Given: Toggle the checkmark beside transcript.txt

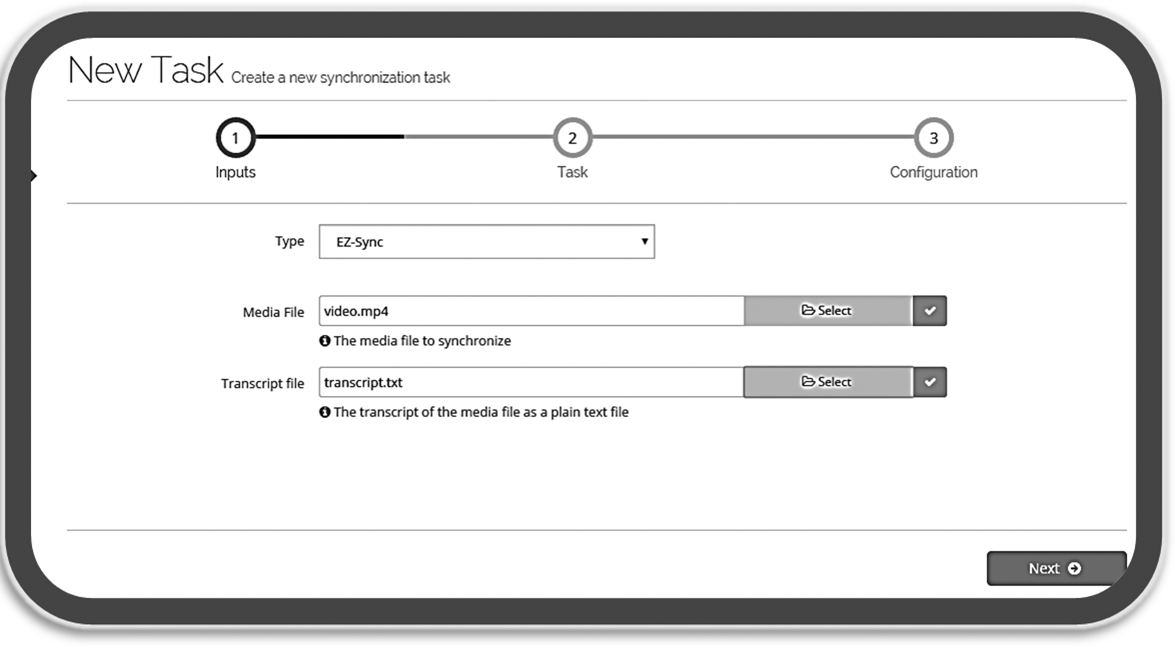Looking at the screenshot, I should (x=930, y=382).
